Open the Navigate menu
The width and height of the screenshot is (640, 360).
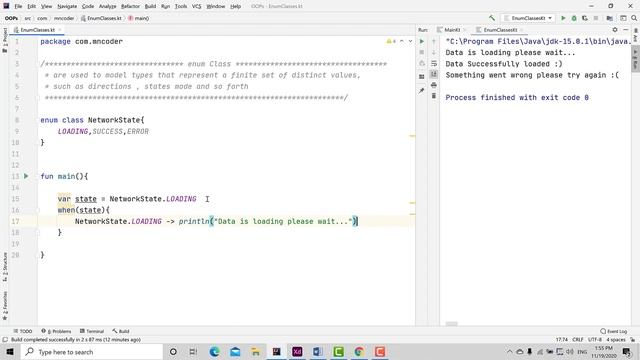67,6
